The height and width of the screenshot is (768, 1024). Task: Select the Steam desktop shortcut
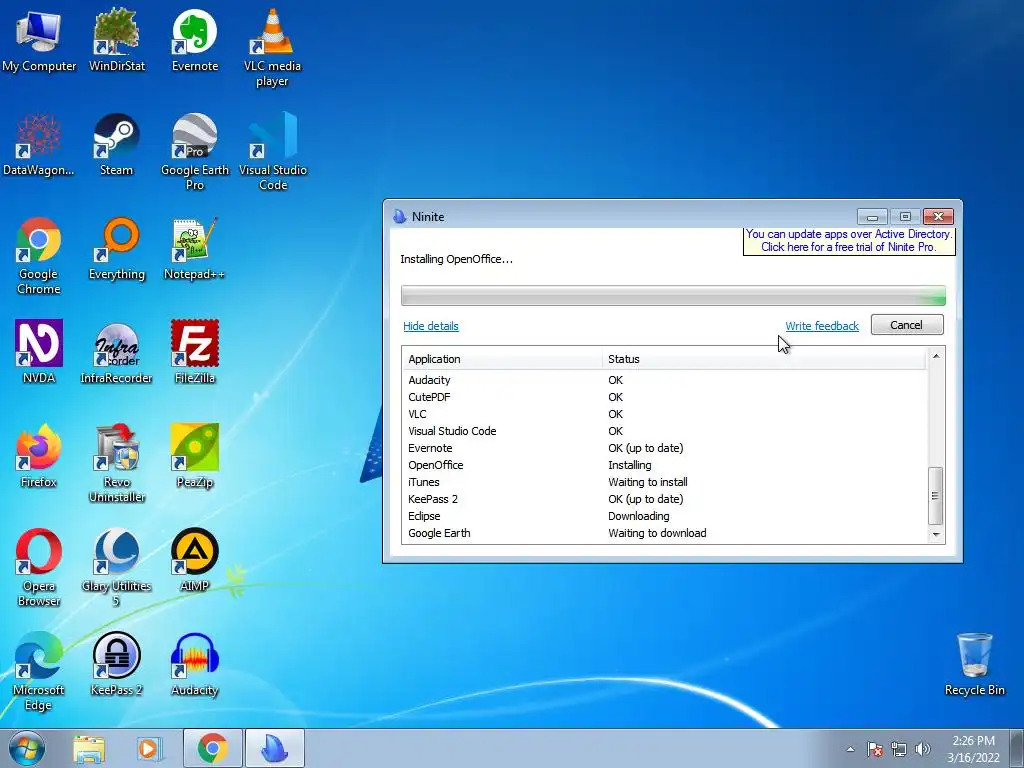(x=117, y=144)
